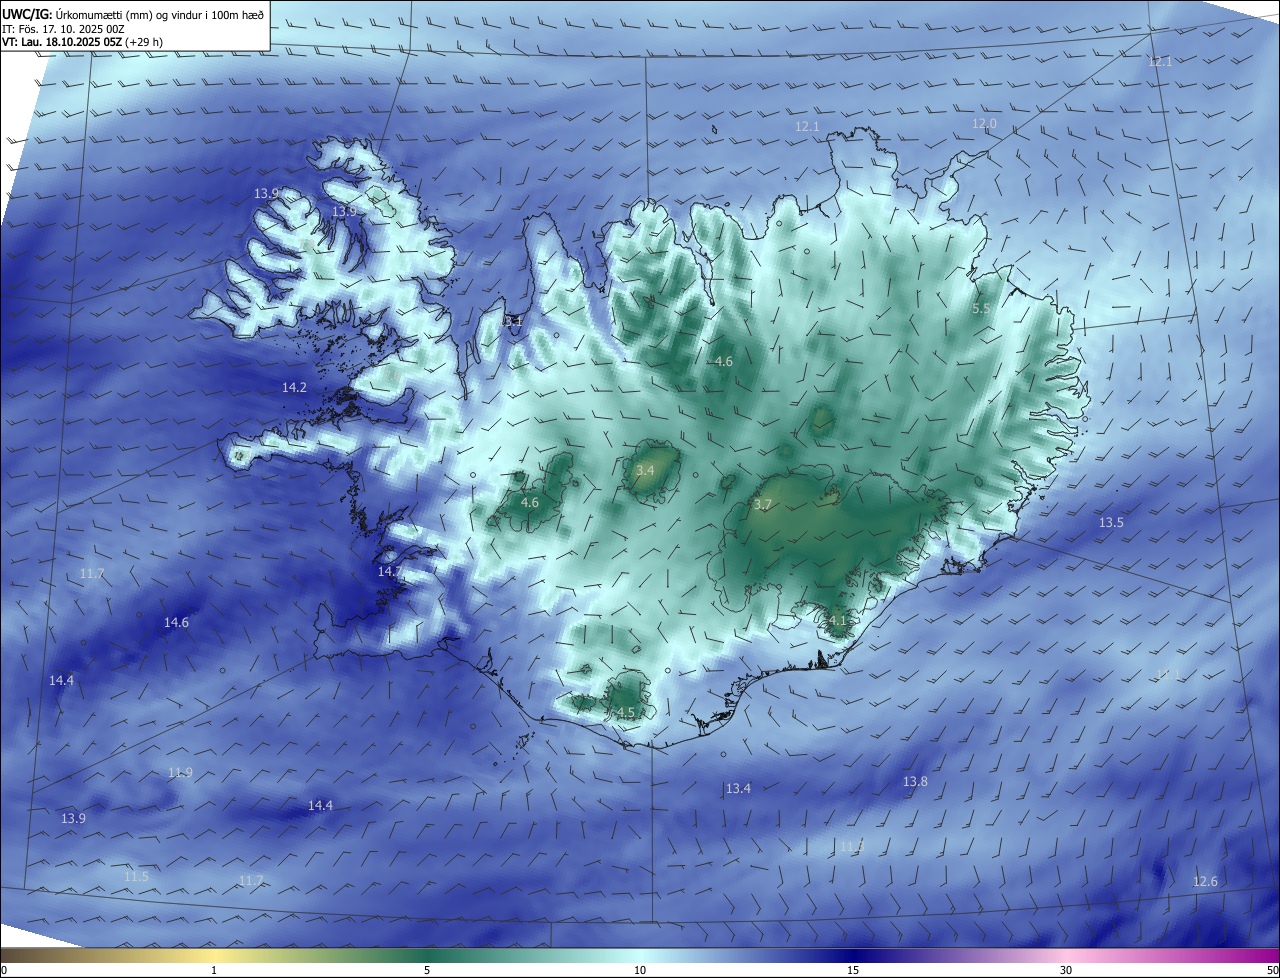Click the map title 'Úrkomumætti (mm) og vindur í 100m hæð'
This screenshot has height=978, width=1280.
(x=160, y=14)
